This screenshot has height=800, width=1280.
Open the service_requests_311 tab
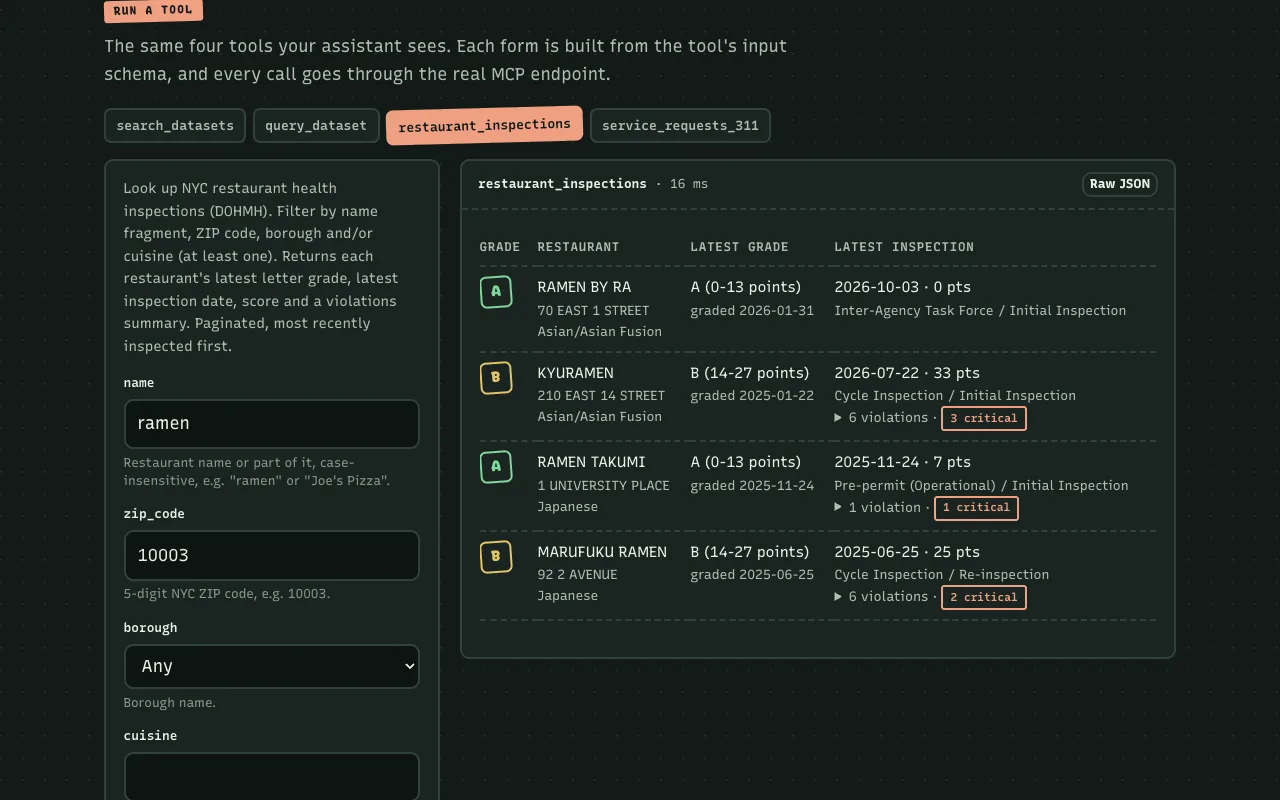680,126
